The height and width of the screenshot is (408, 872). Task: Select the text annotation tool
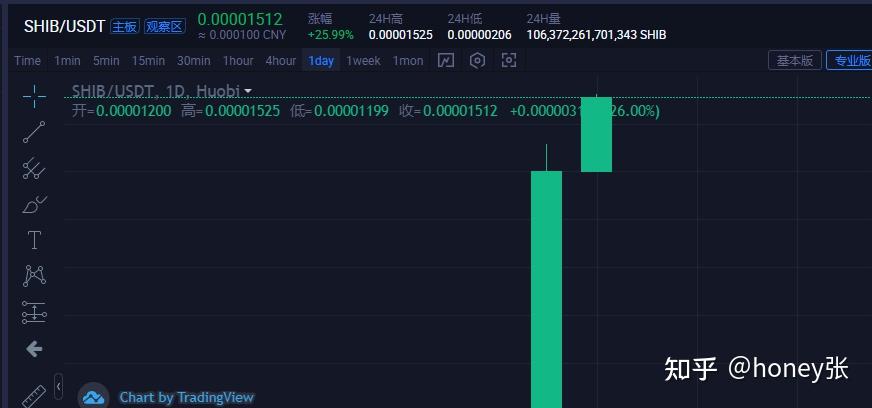(x=34, y=241)
